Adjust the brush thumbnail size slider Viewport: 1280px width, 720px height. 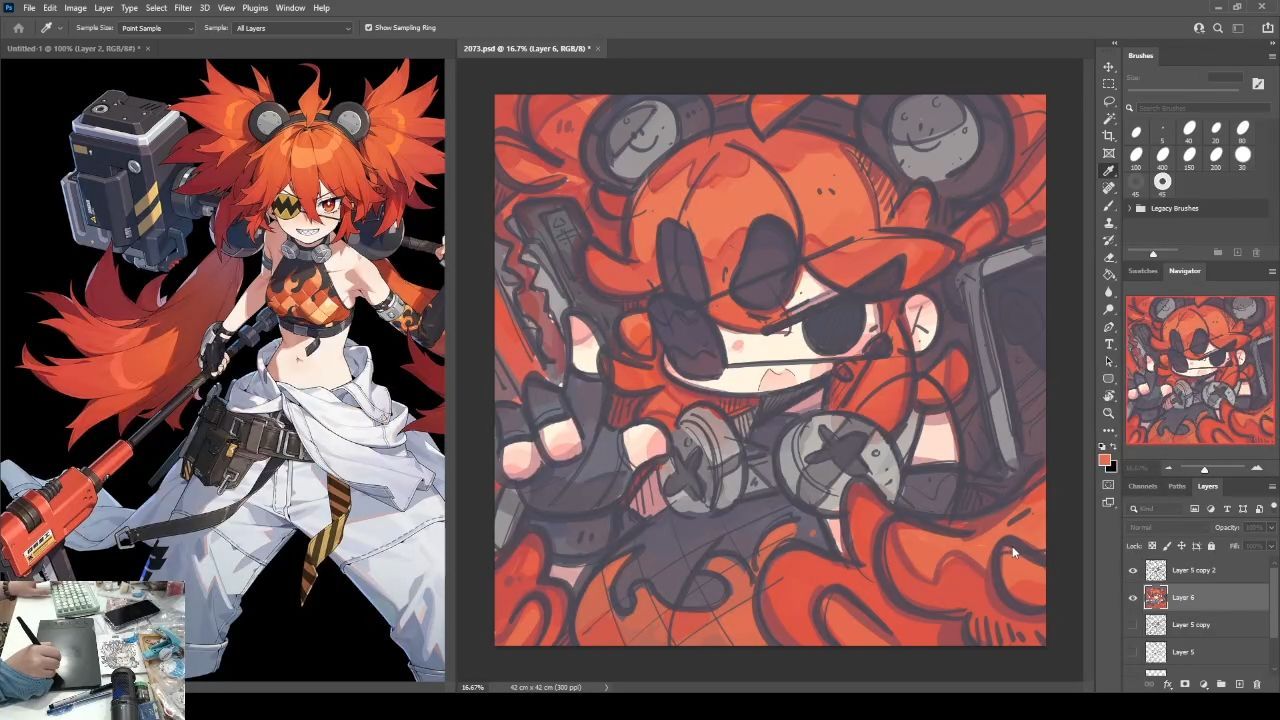(x=1153, y=253)
